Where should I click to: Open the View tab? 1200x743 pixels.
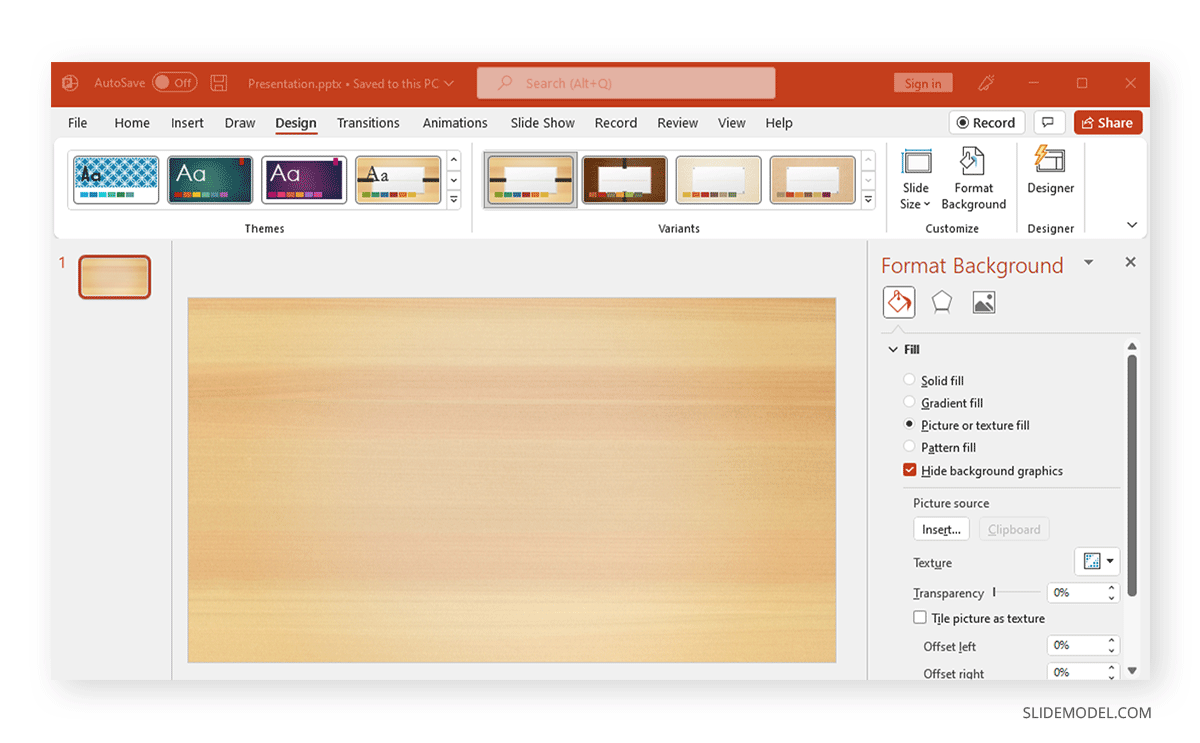pyautogui.click(x=731, y=122)
